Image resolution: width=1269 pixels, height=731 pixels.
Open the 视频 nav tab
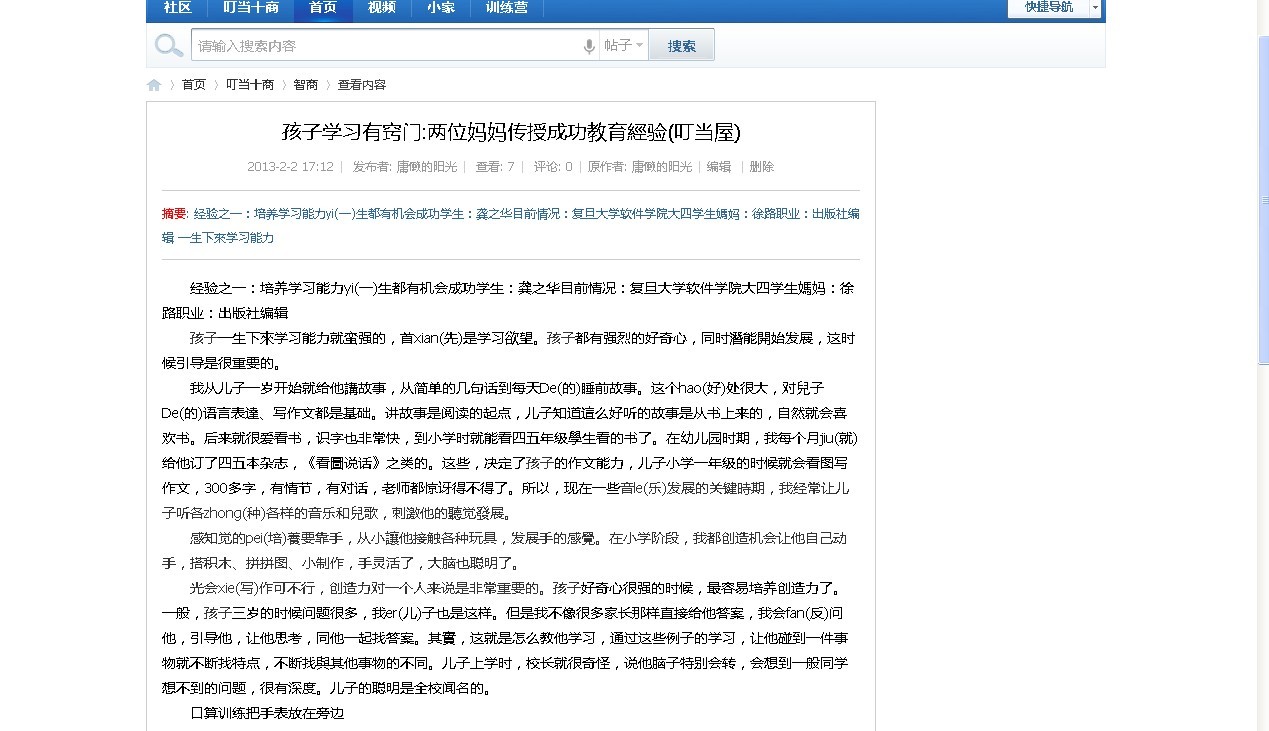pyautogui.click(x=382, y=8)
